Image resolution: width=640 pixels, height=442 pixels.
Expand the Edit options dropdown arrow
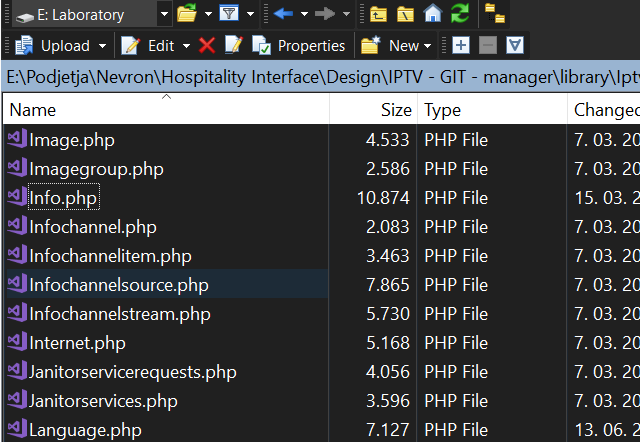pyautogui.click(x=186, y=45)
